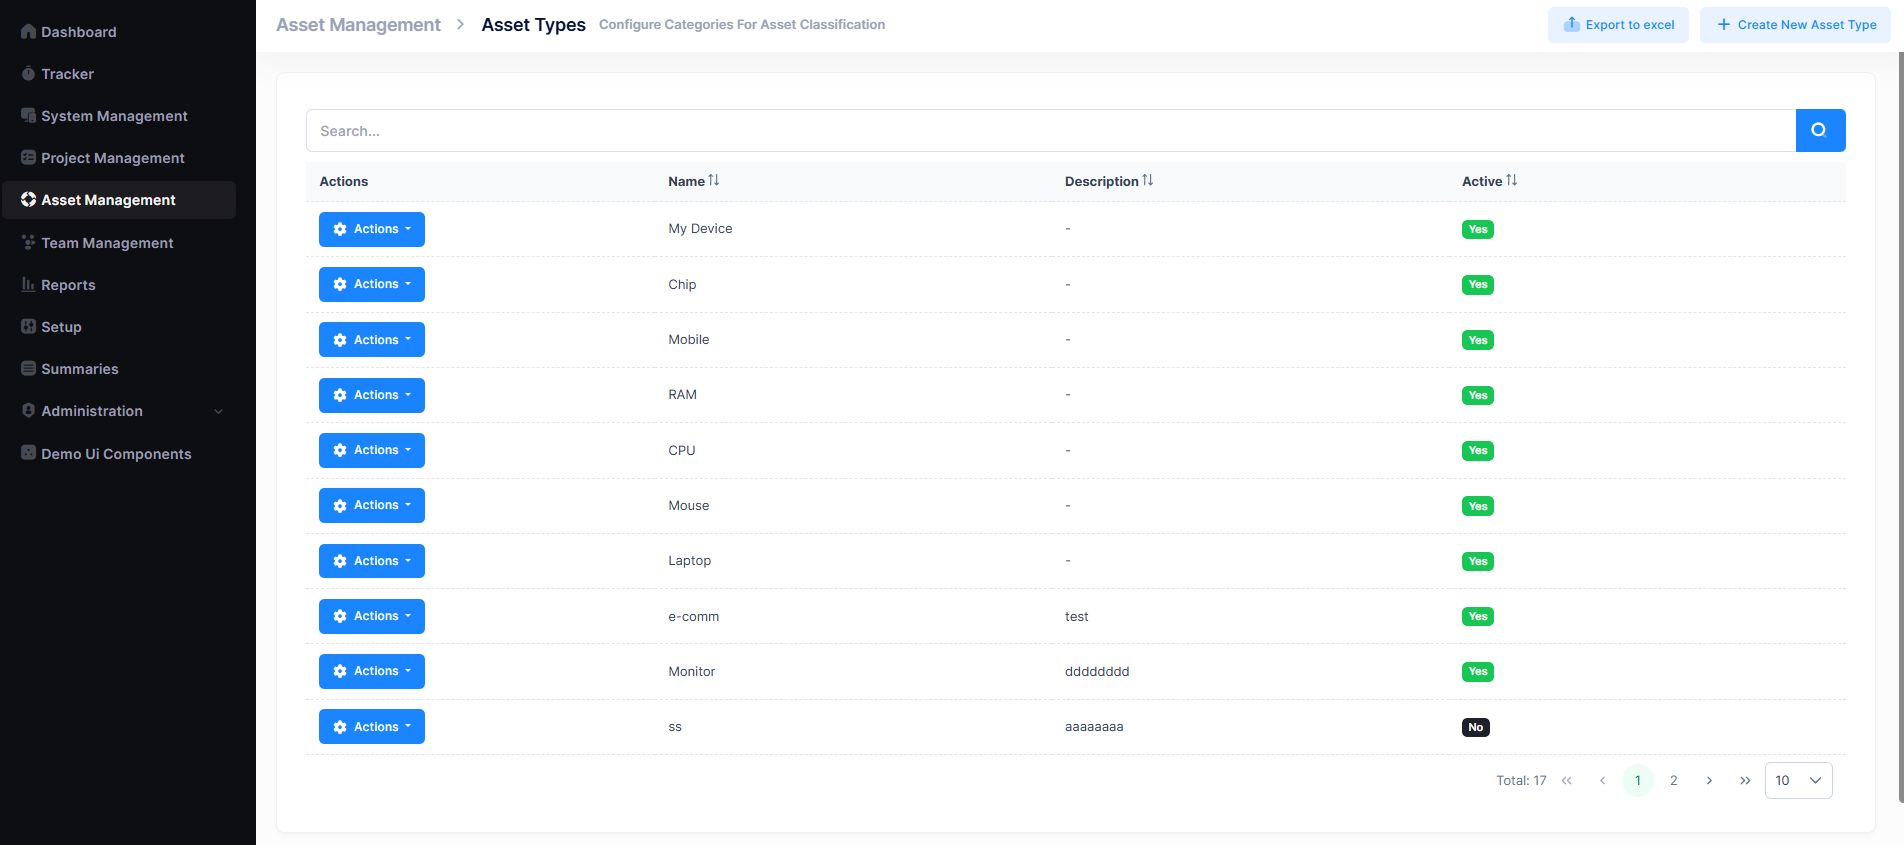Click the Tracker stopwatch icon
1904x845 pixels.
28,74
